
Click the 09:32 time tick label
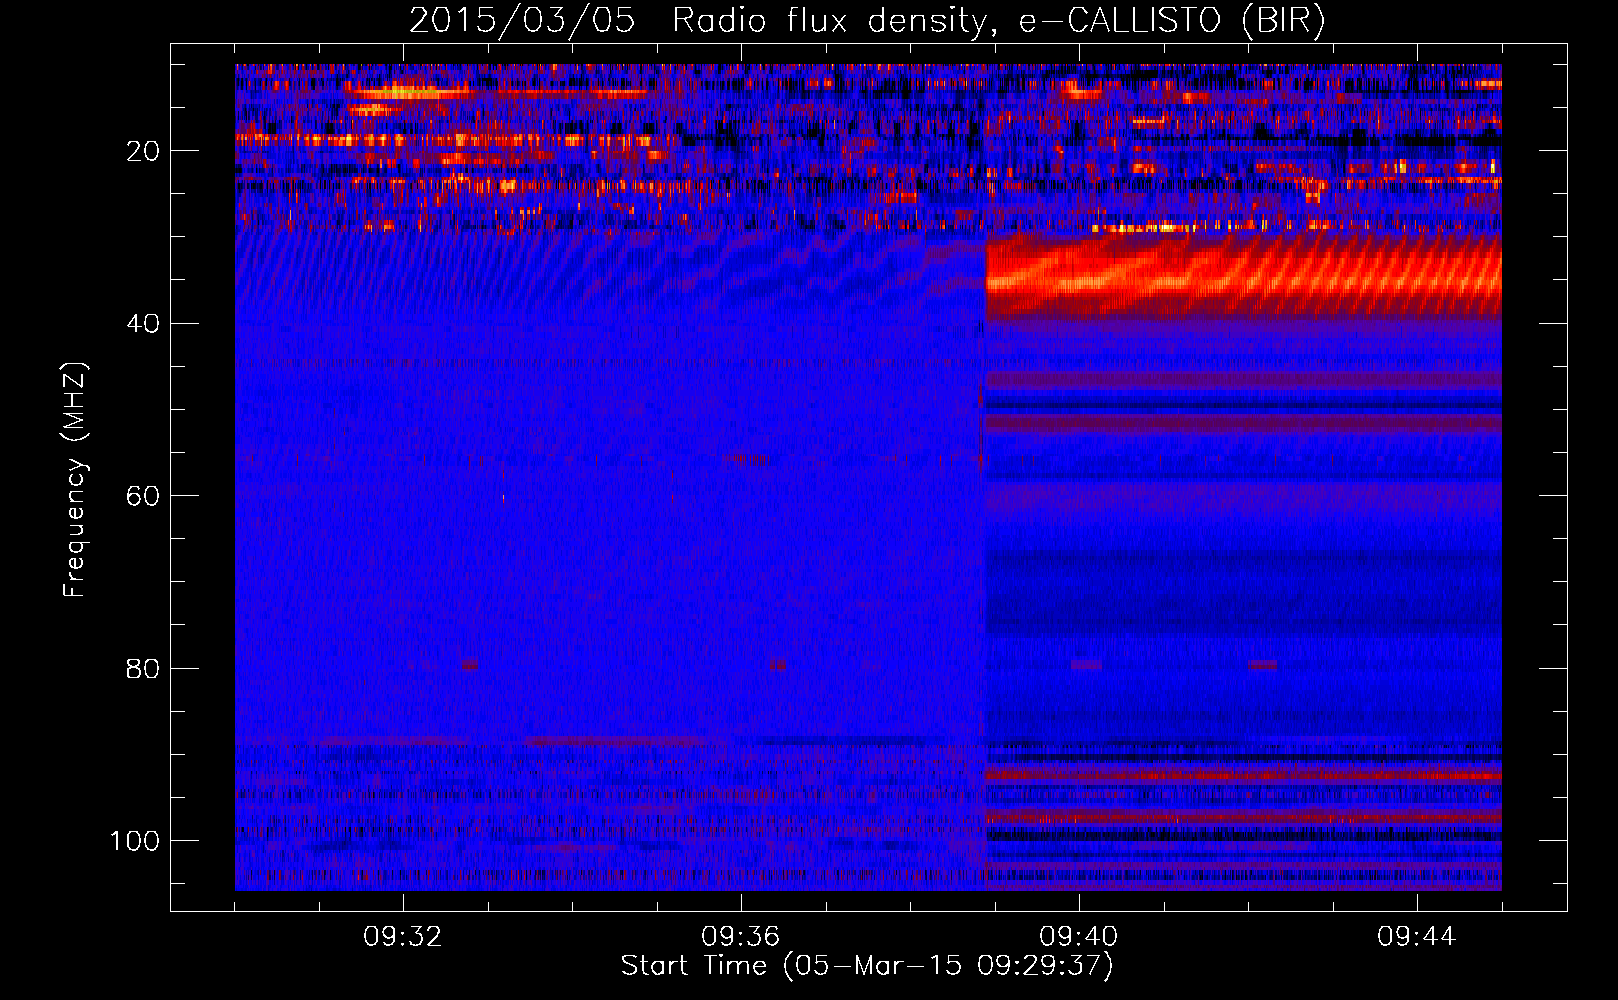[x=403, y=937]
